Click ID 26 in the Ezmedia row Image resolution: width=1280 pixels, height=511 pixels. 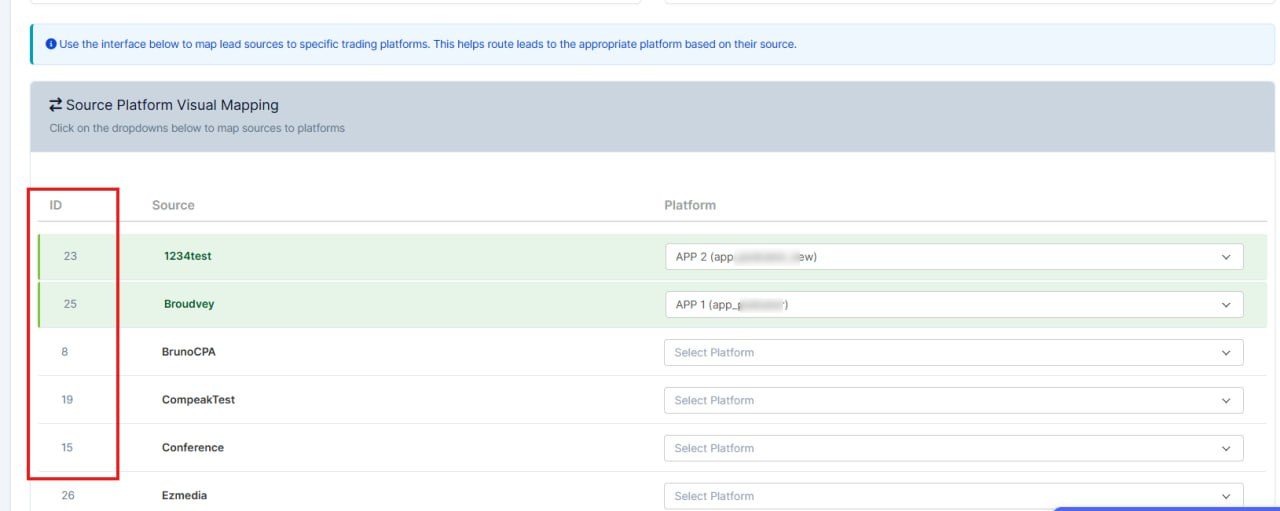(x=68, y=496)
